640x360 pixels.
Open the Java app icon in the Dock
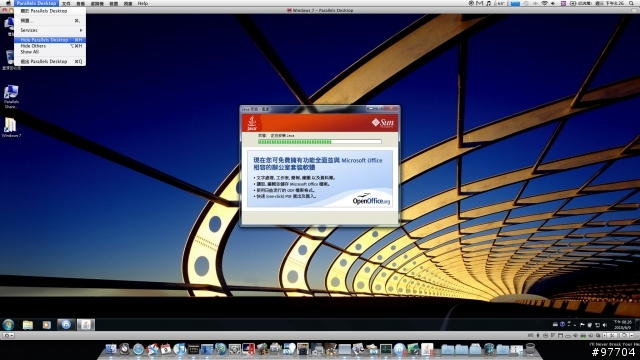[x=427, y=349]
